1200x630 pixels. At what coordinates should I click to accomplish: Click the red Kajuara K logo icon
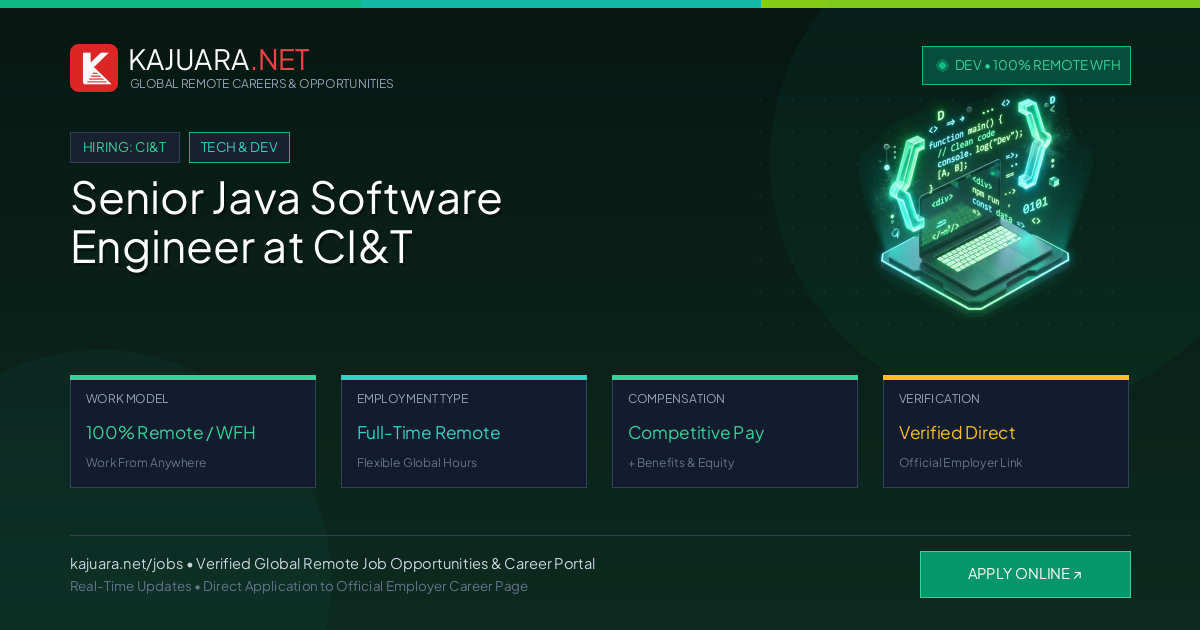(94, 68)
